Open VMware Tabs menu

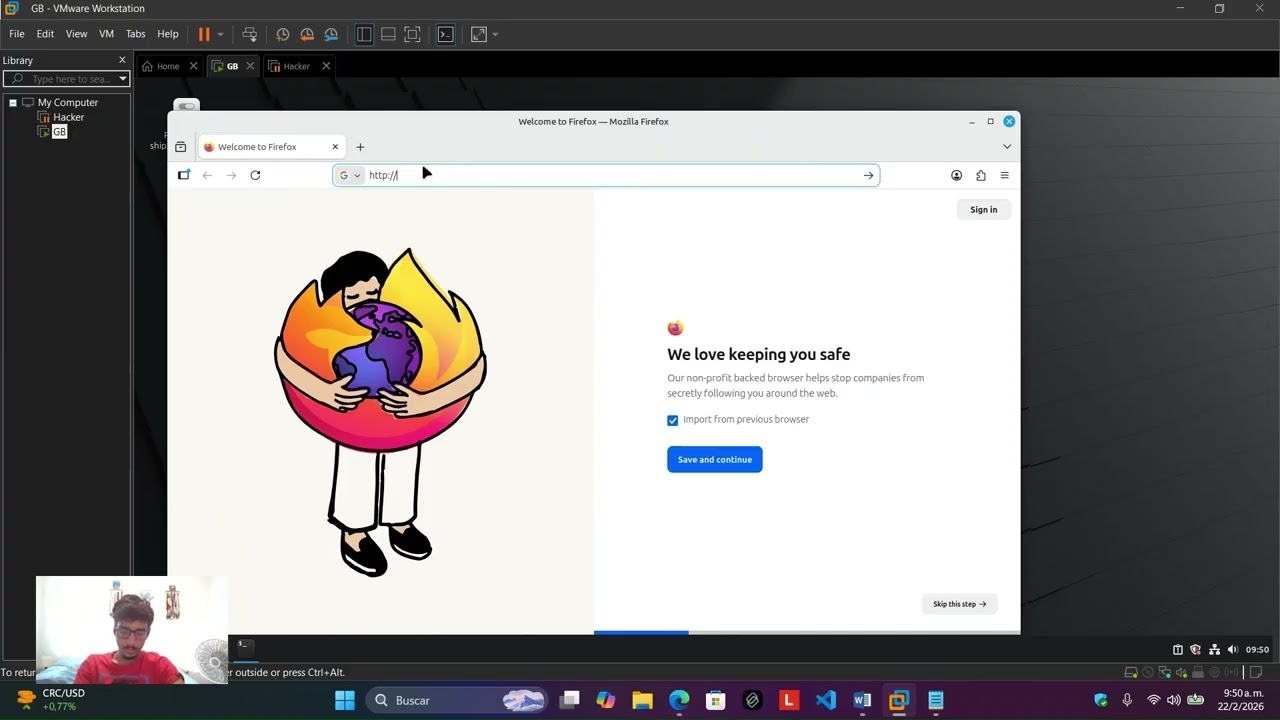(136, 34)
